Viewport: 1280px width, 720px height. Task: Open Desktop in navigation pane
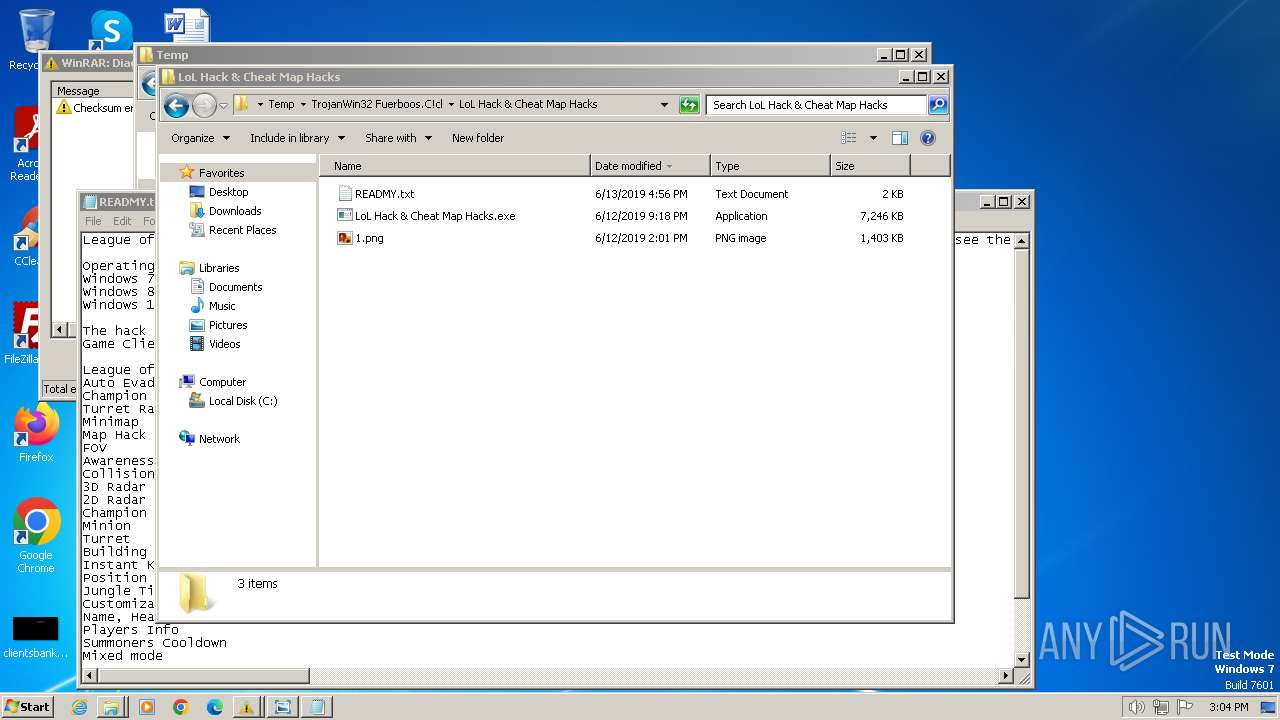[228, 192]
